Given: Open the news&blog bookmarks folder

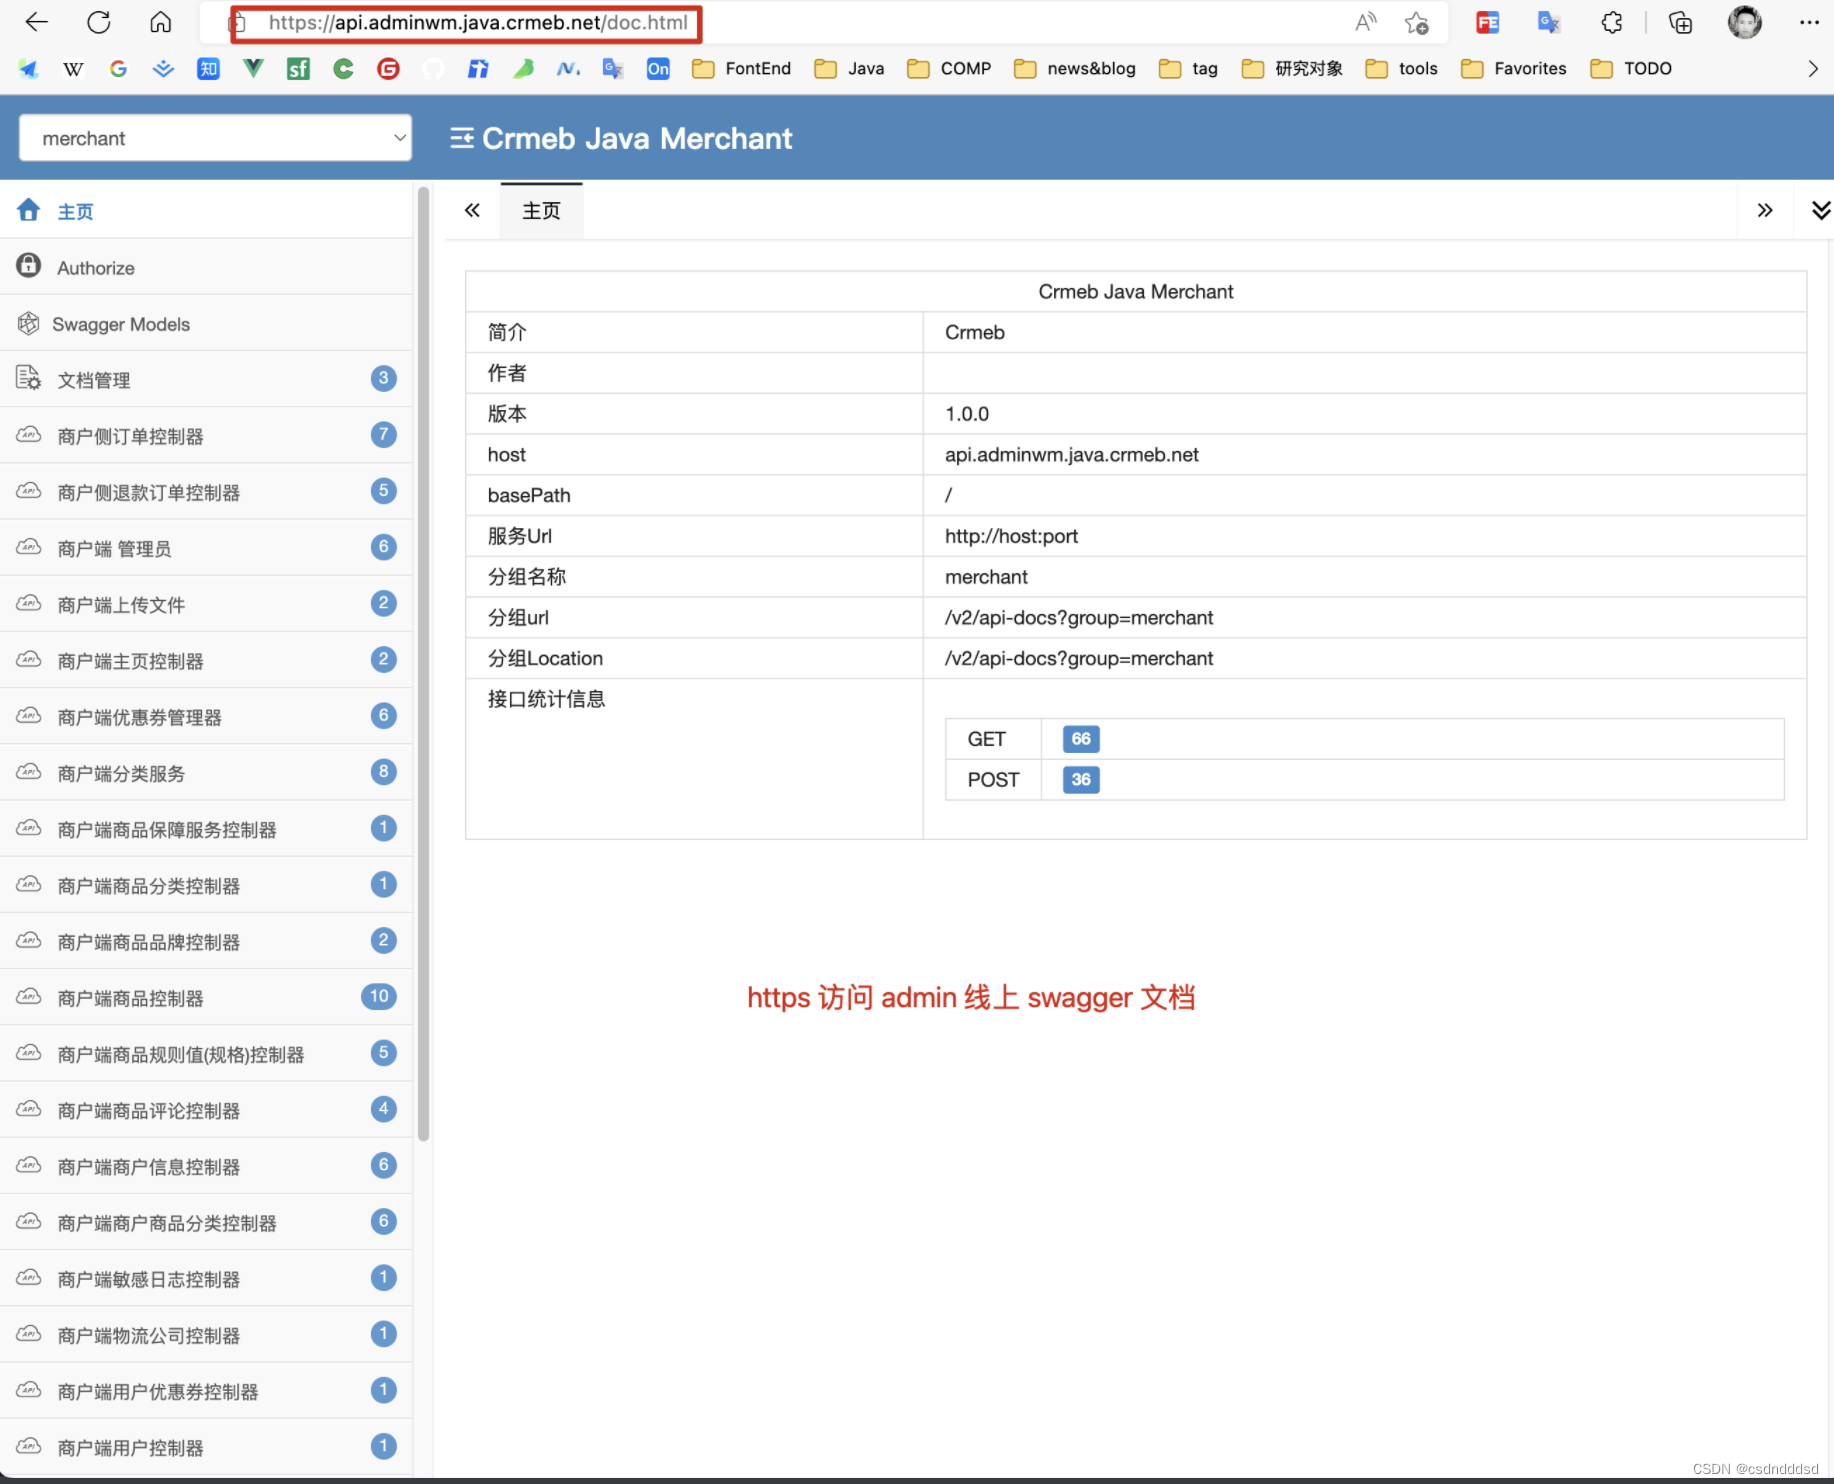Looking at the screenshot, I should (x=1075, y=68).
